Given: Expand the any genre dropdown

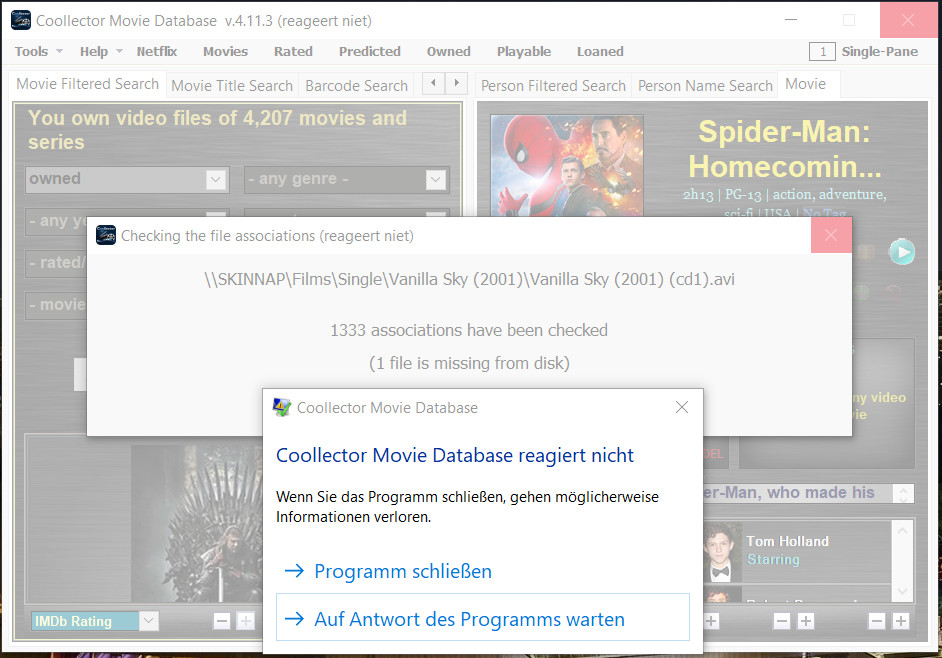Looking at the screenshot, I should pos(436,179).
